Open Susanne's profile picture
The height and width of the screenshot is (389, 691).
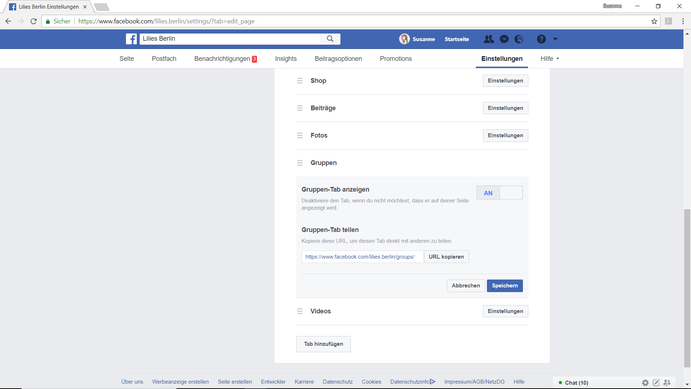tap(404, 39)
